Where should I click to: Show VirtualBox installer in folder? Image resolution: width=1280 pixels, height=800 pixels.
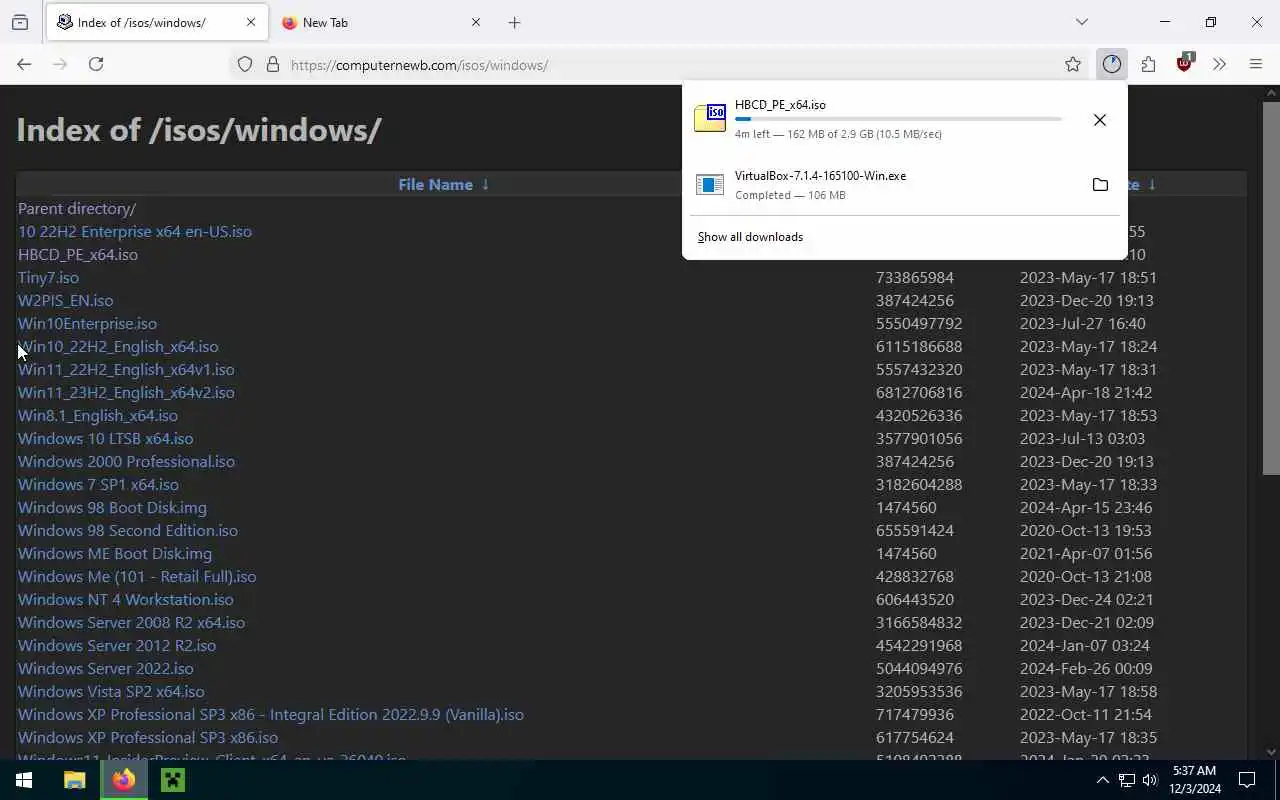click(1100, 185)
